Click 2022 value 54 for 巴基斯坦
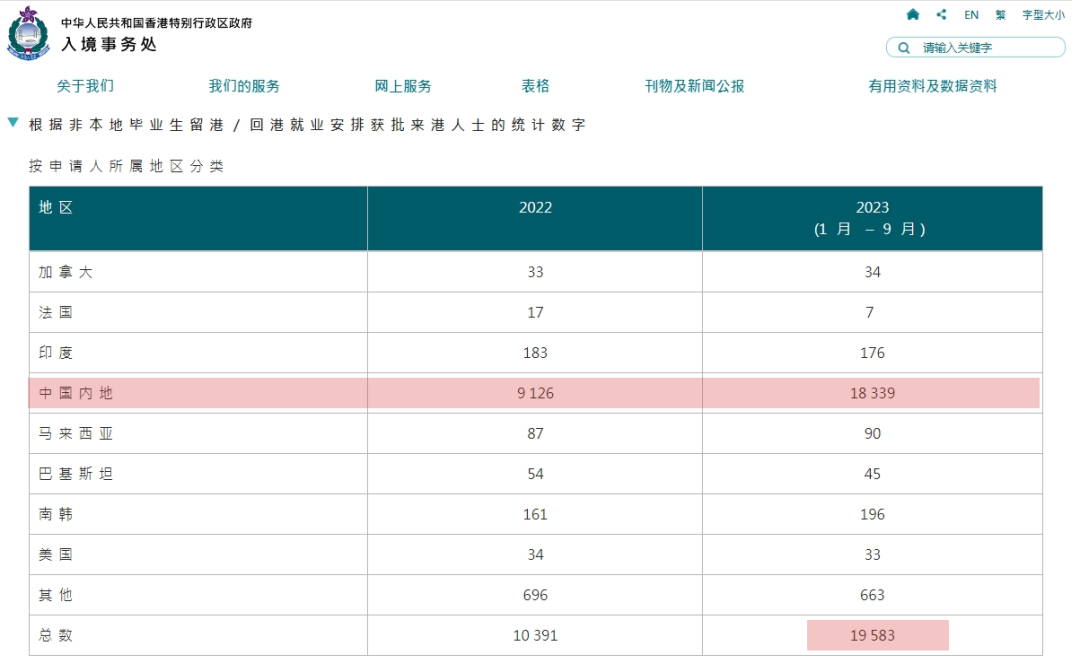1080x672 pixels. [x=535, y=474]
